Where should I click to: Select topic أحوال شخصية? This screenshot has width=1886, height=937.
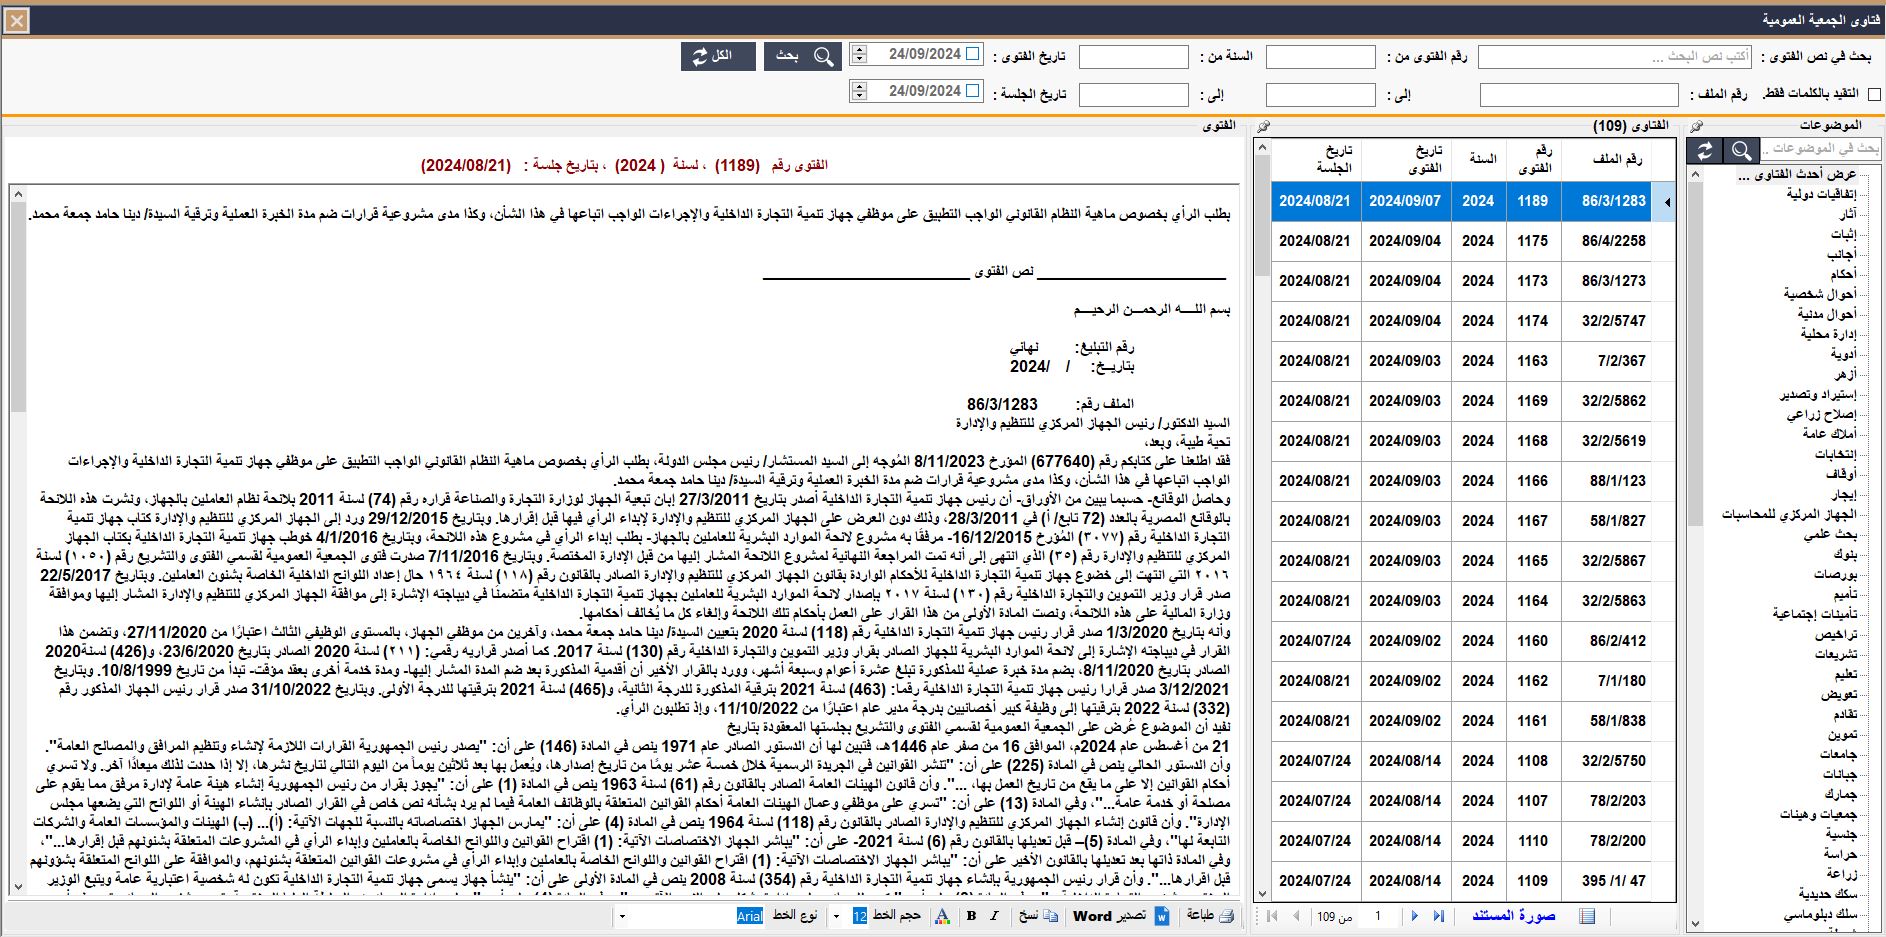[x=1820, y=294]
